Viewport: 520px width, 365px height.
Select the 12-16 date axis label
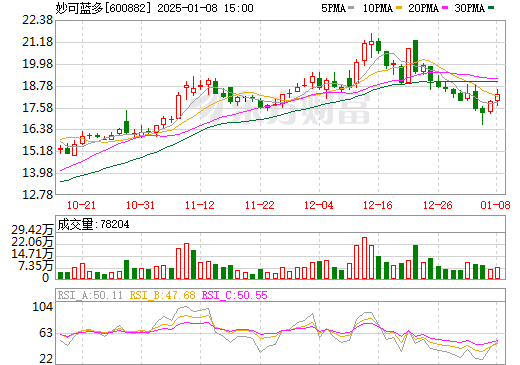378,205
